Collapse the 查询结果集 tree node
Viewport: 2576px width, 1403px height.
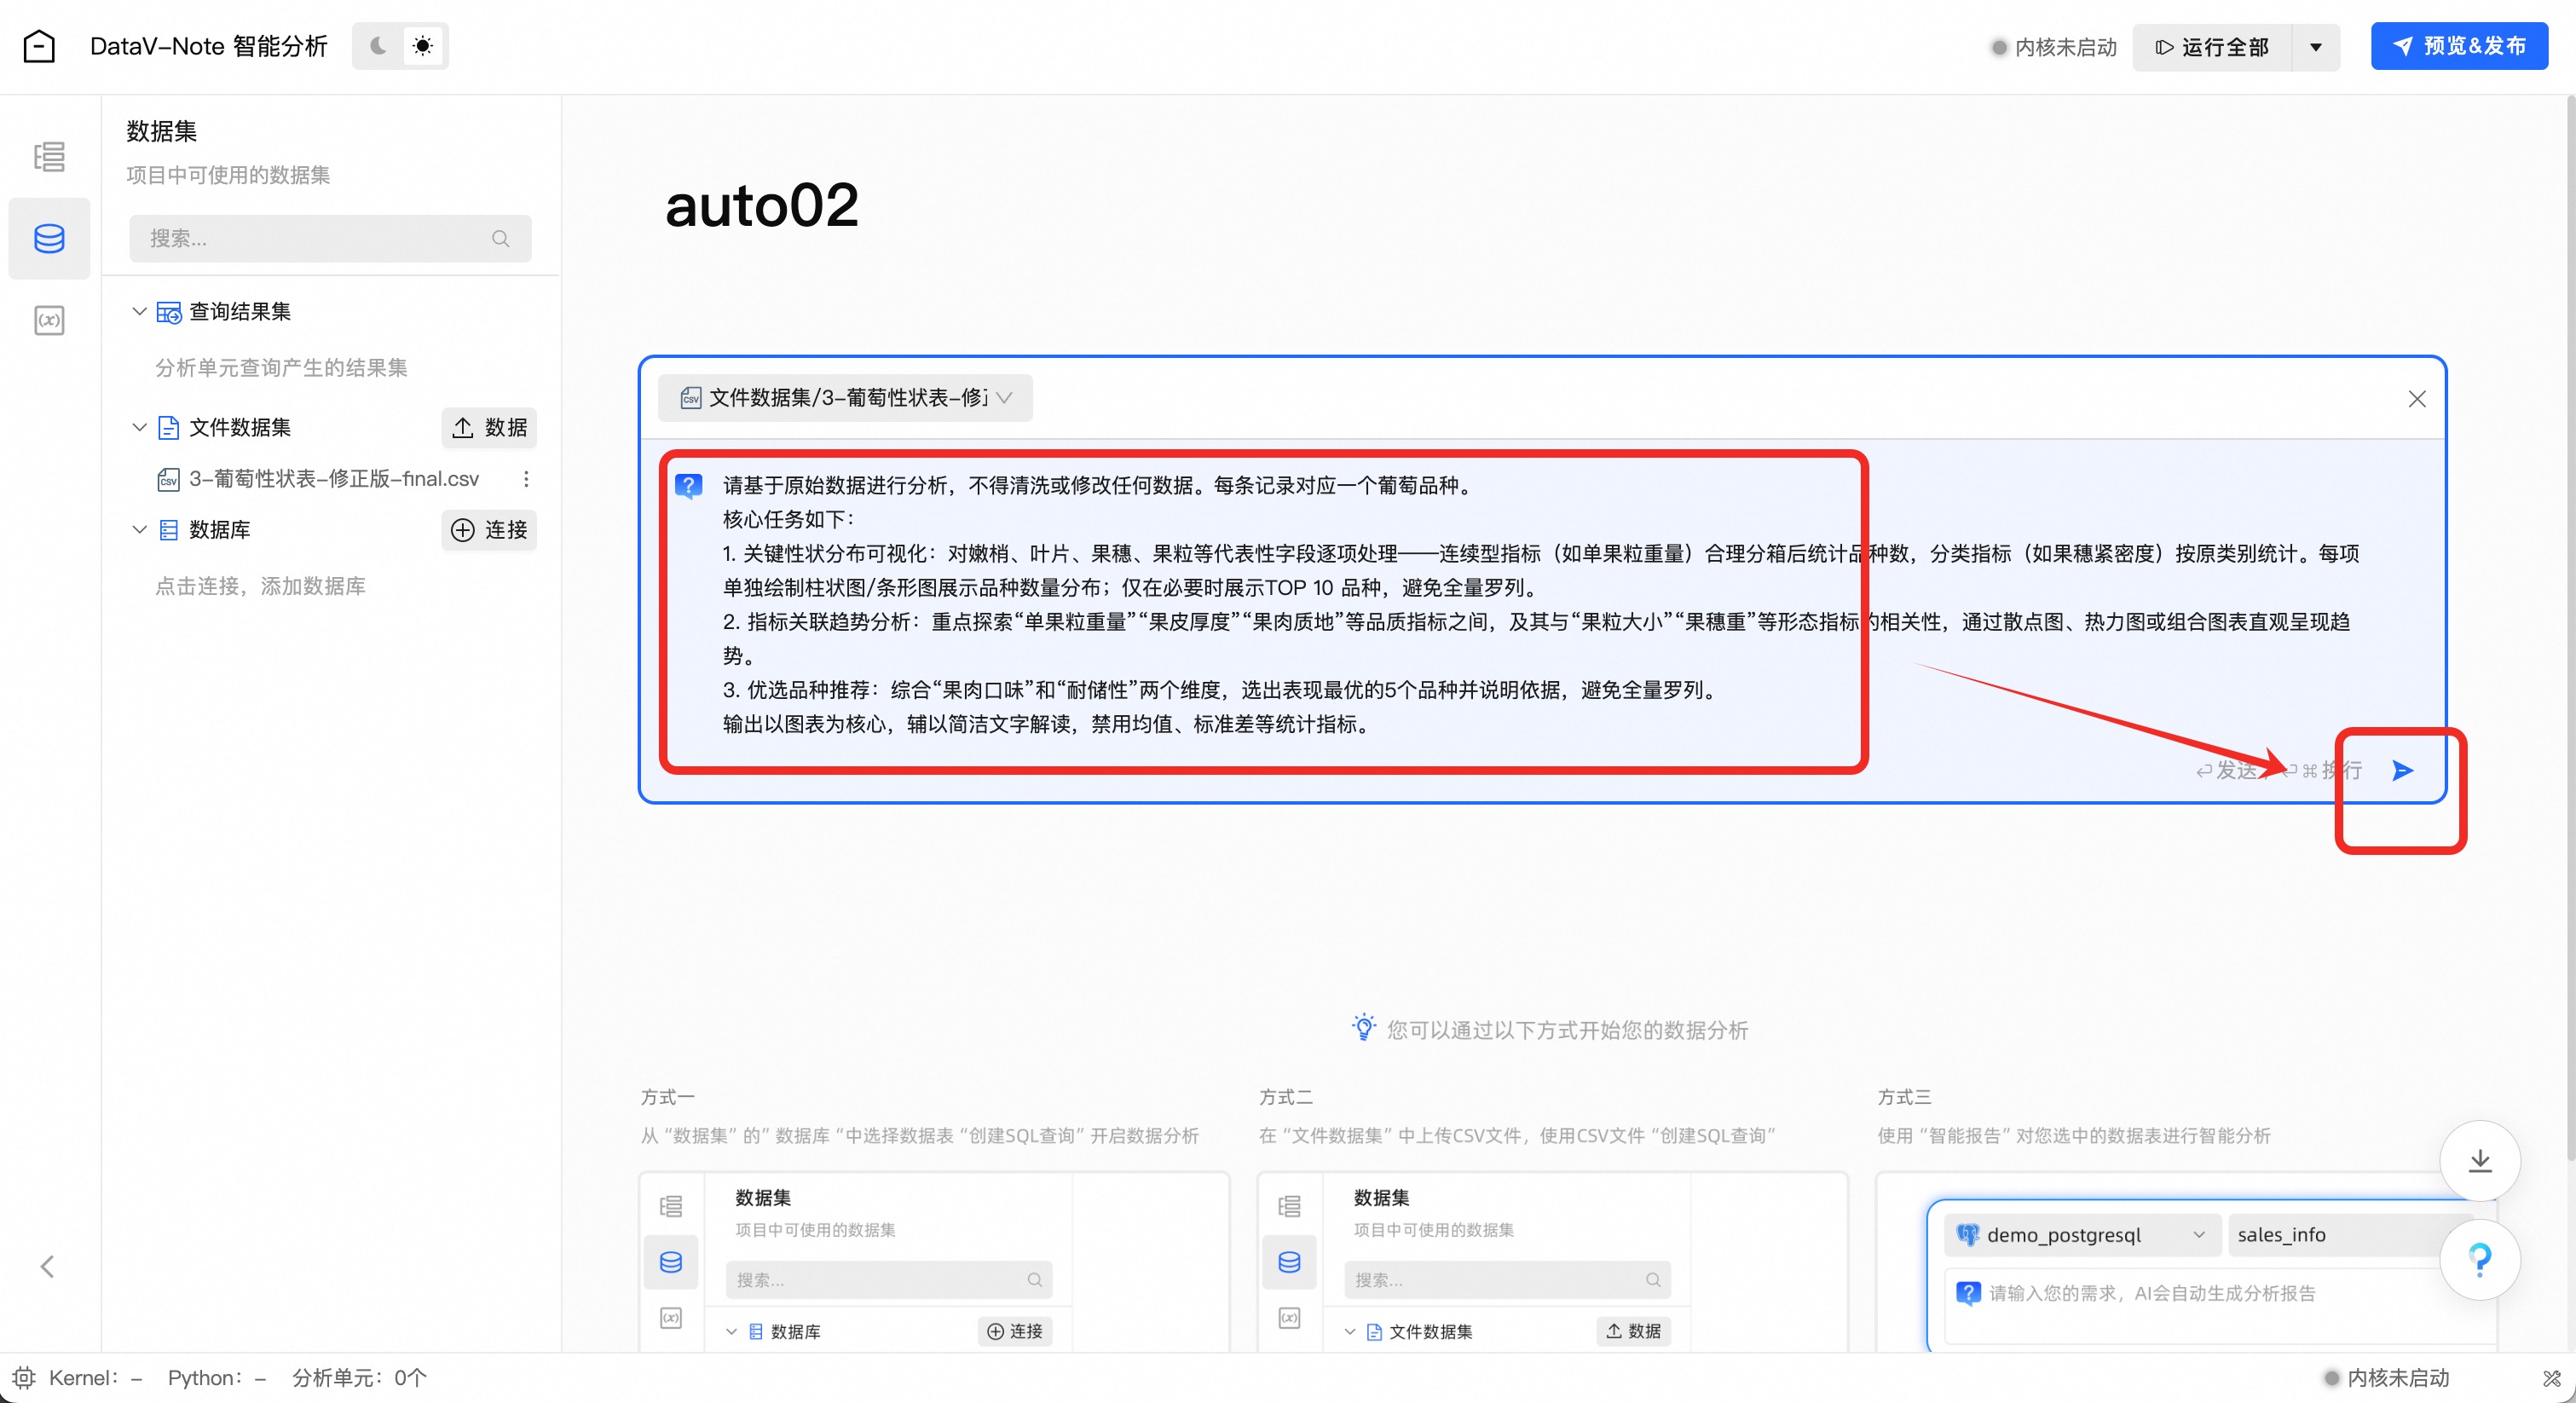tap(139, 311)
